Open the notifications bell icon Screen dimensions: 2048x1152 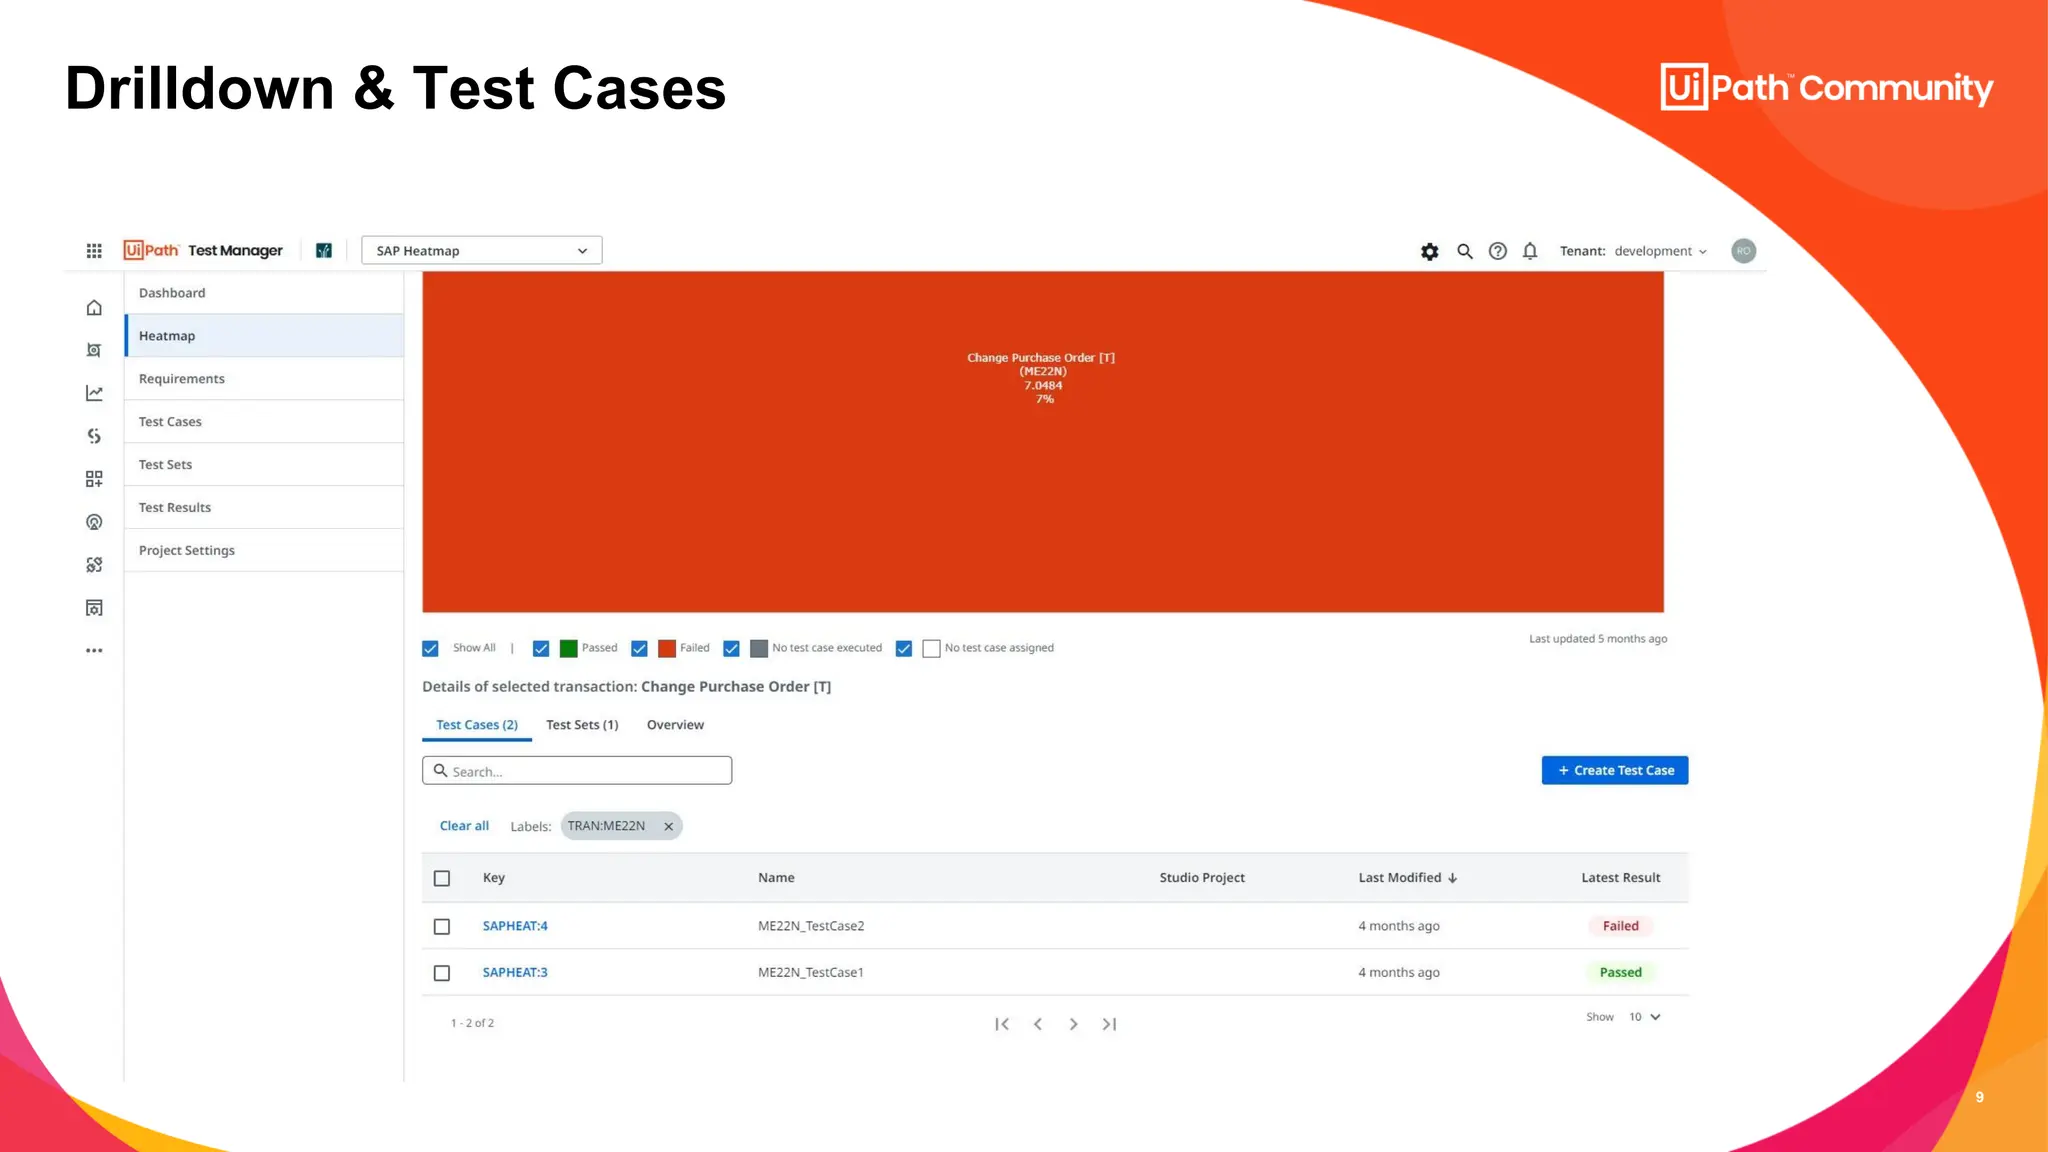tap(1530, 252)
